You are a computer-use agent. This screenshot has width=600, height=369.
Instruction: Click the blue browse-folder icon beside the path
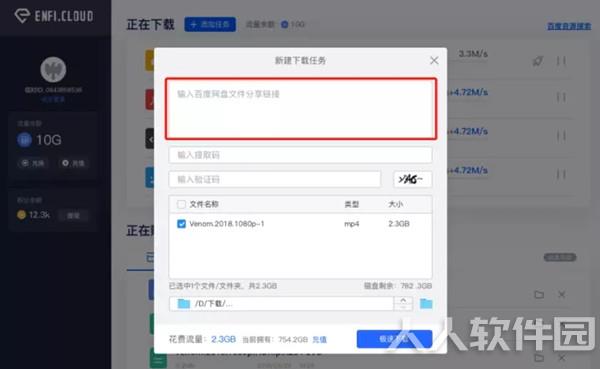click(x=426, y=304)
